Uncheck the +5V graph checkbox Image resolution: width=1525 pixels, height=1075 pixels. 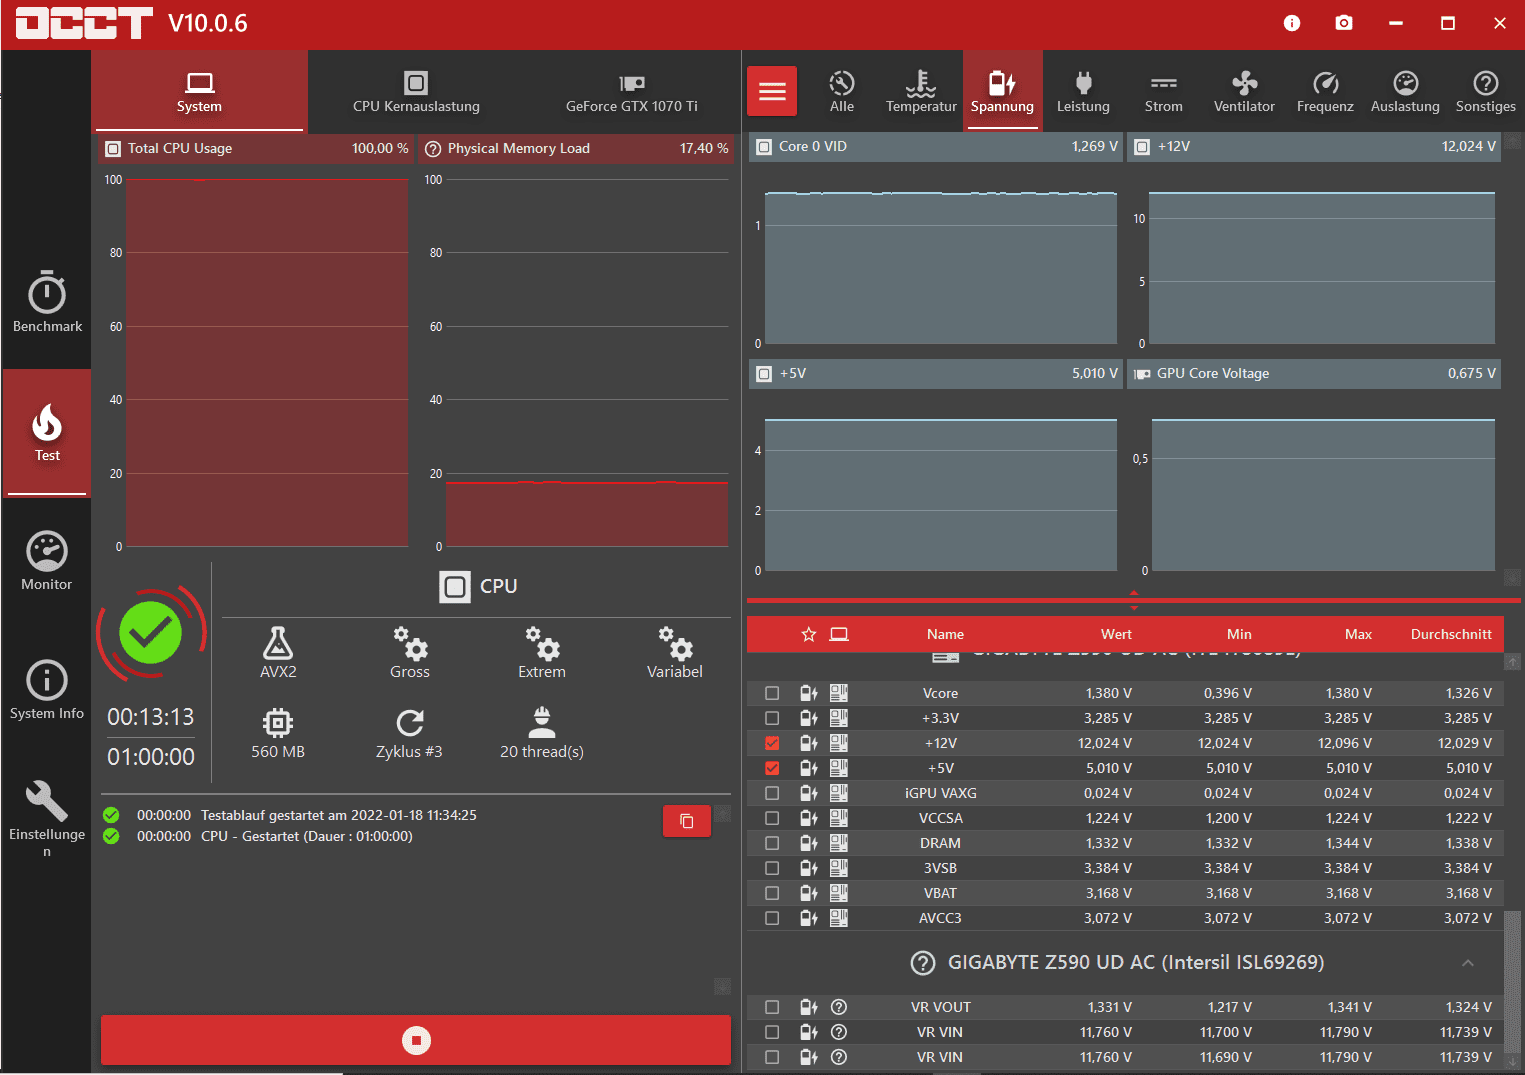point(772,768)
